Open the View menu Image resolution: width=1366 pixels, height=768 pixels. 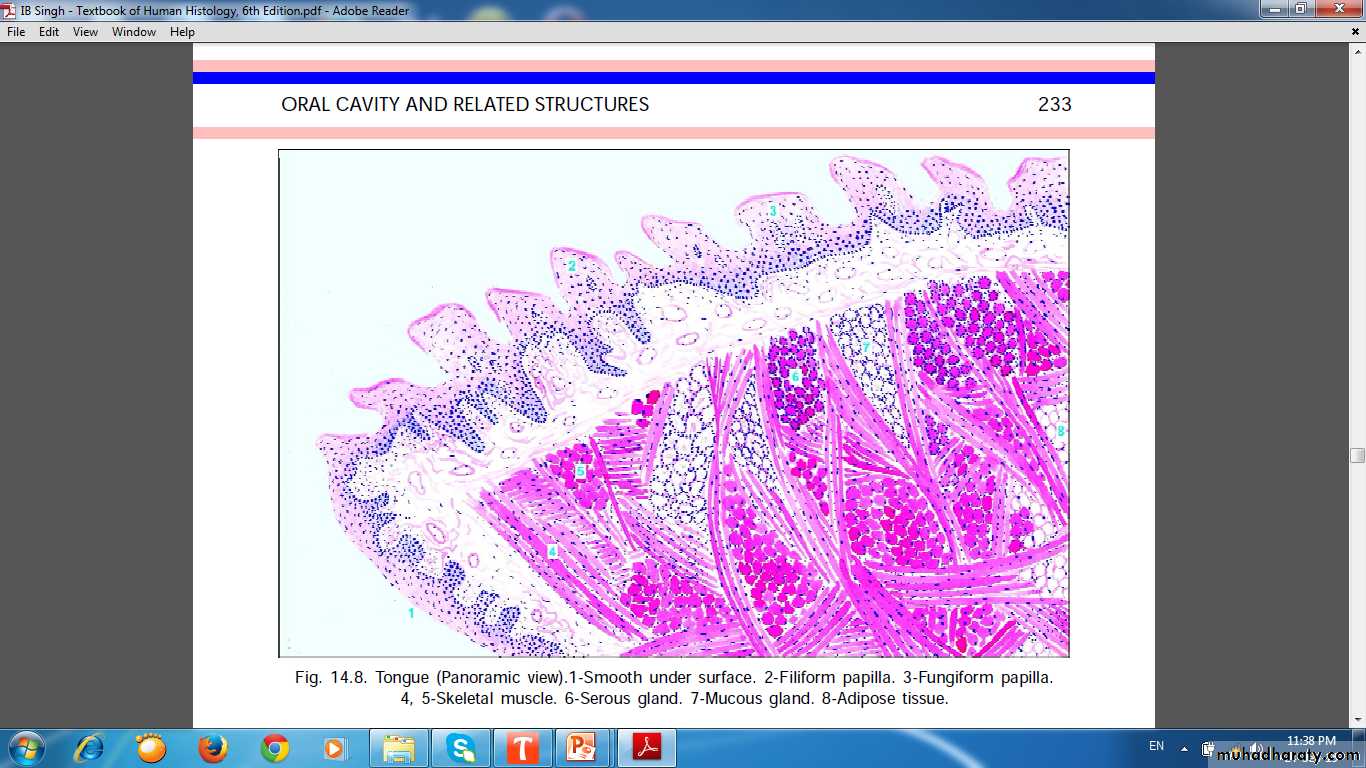coord(85,32)
